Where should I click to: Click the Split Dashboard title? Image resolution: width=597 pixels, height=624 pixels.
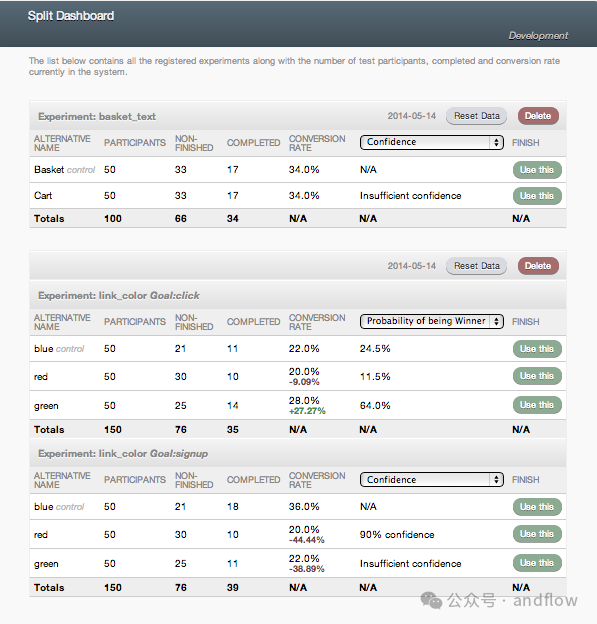point(71,16)
